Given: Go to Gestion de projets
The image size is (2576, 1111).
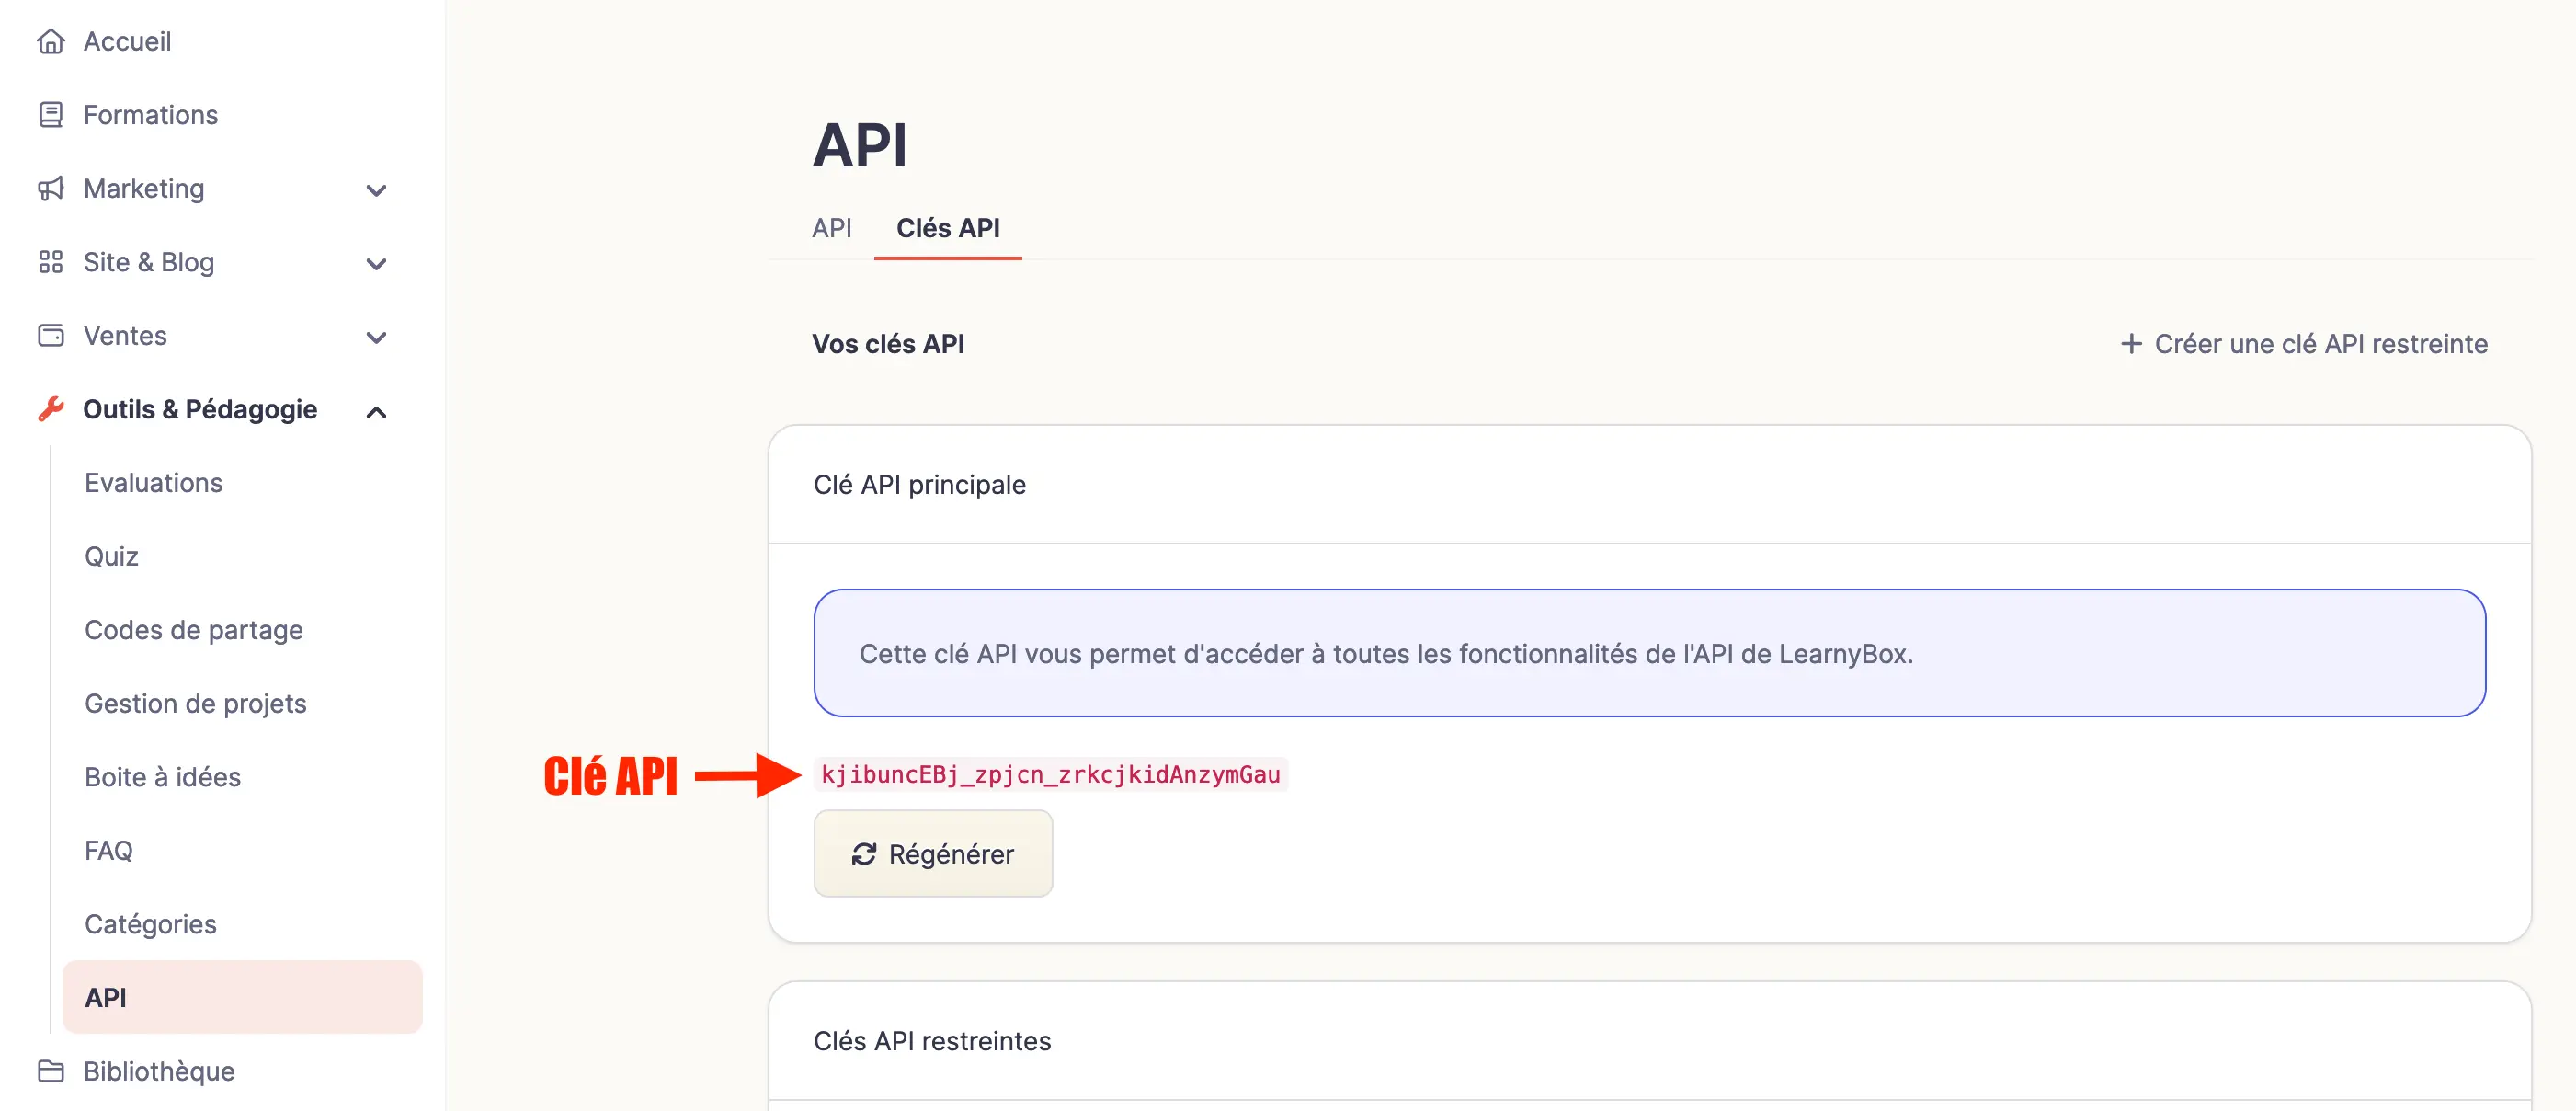Looking at the screenshot, I should [x=195, y=704].
